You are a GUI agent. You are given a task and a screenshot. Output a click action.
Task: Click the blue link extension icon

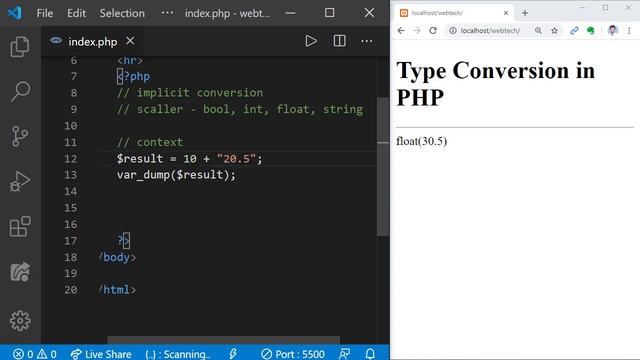[574, 31]
